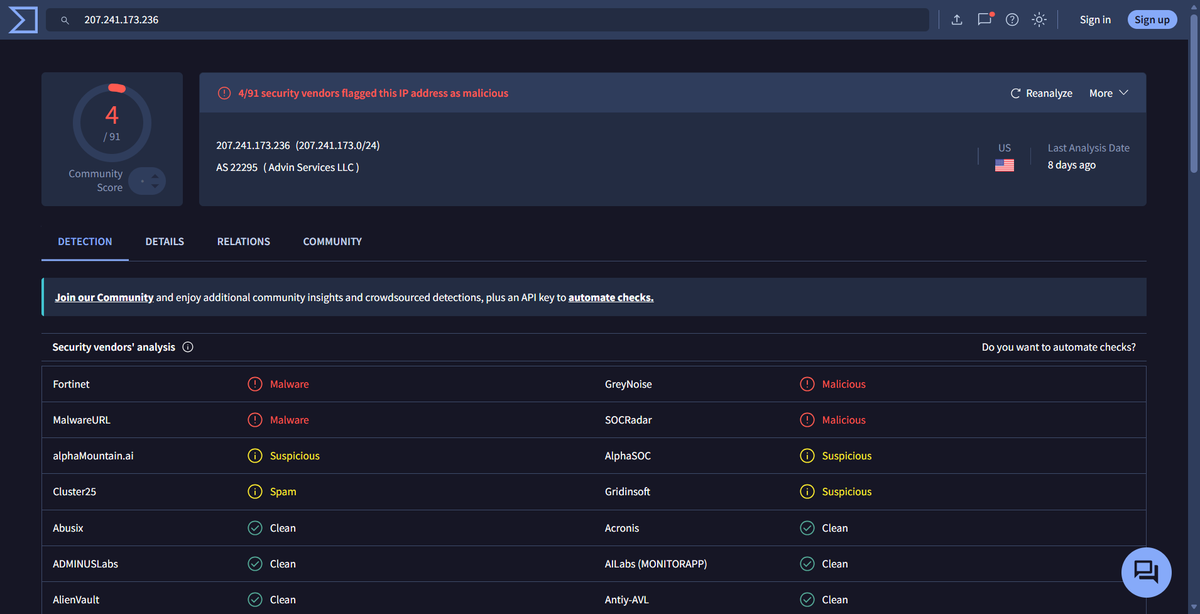
Task: Click the community score vote control
Action: [147, 181]
